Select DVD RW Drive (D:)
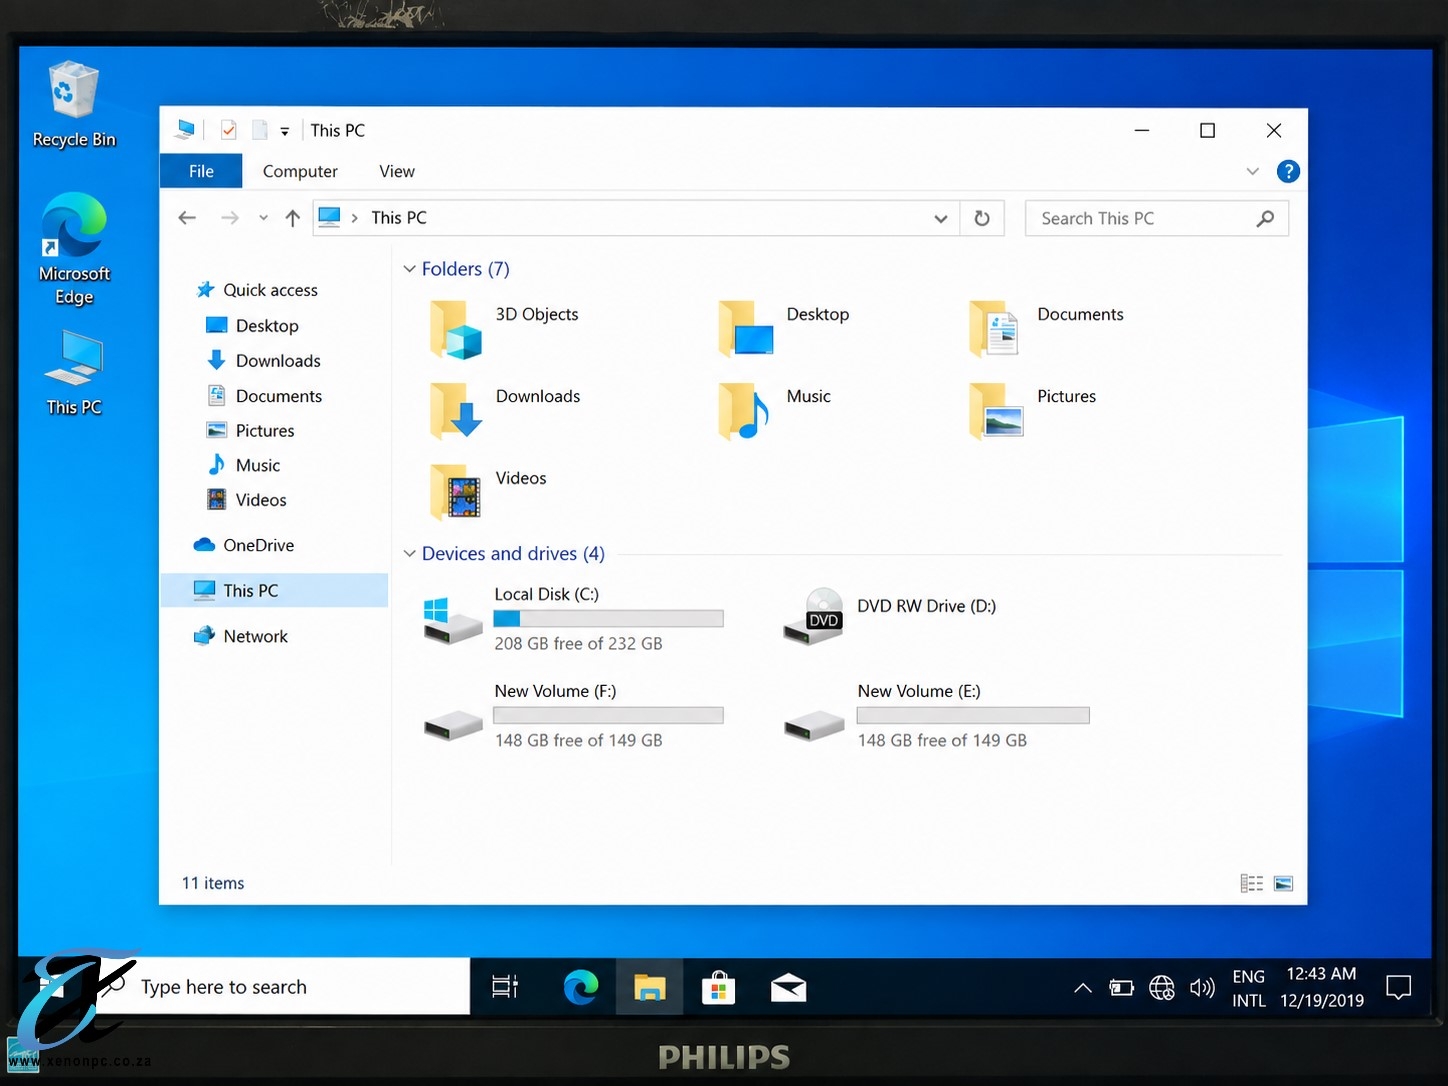The height and width of the screenshot is (1086, 1448). coord(889,616)
